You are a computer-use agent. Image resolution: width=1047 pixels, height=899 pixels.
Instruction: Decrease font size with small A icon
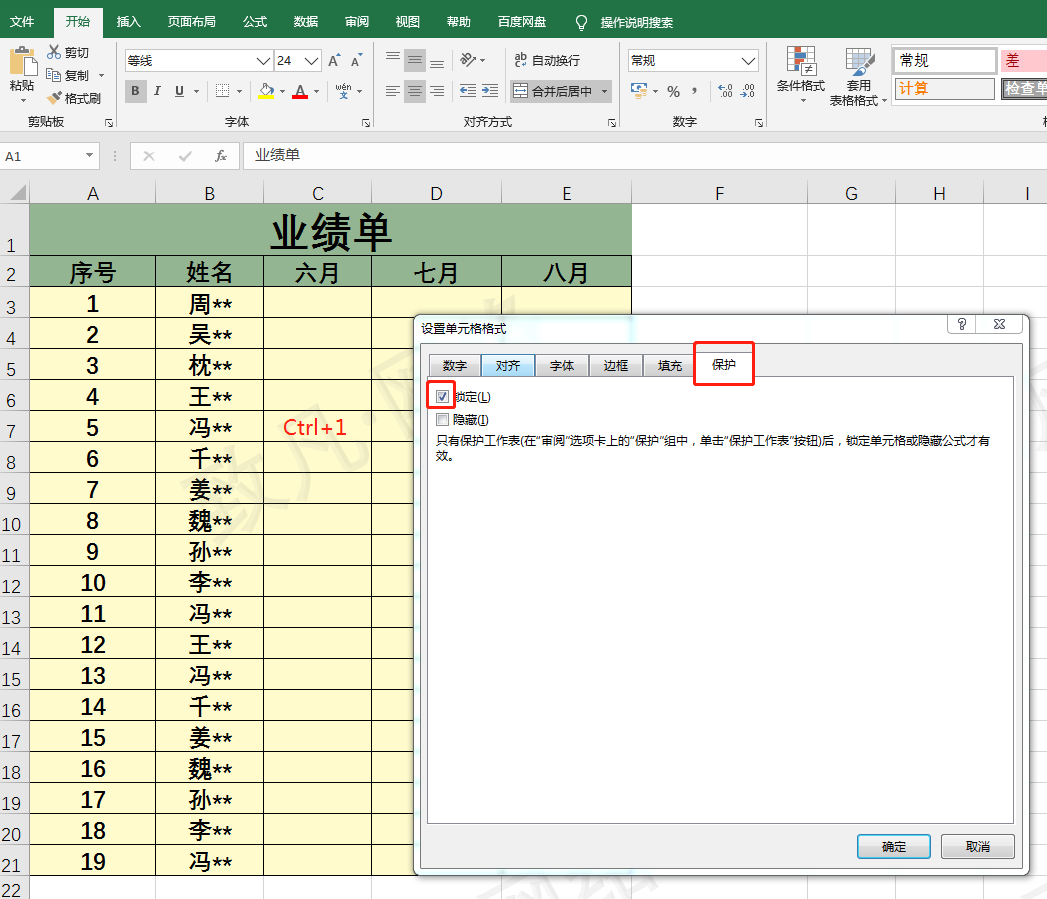tap(357, 61)
